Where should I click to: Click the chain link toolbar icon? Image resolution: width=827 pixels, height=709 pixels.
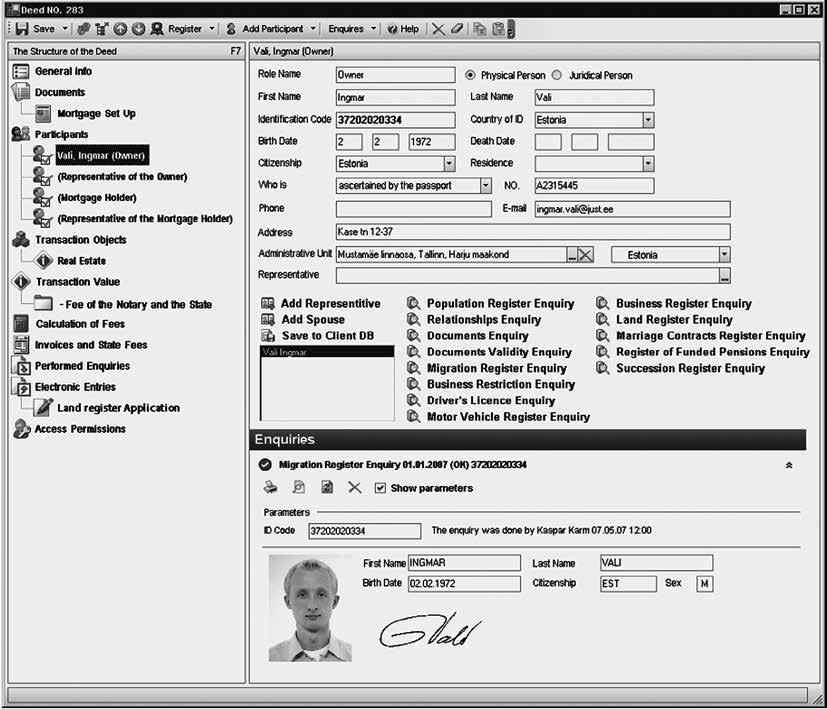tap(83, 28)
